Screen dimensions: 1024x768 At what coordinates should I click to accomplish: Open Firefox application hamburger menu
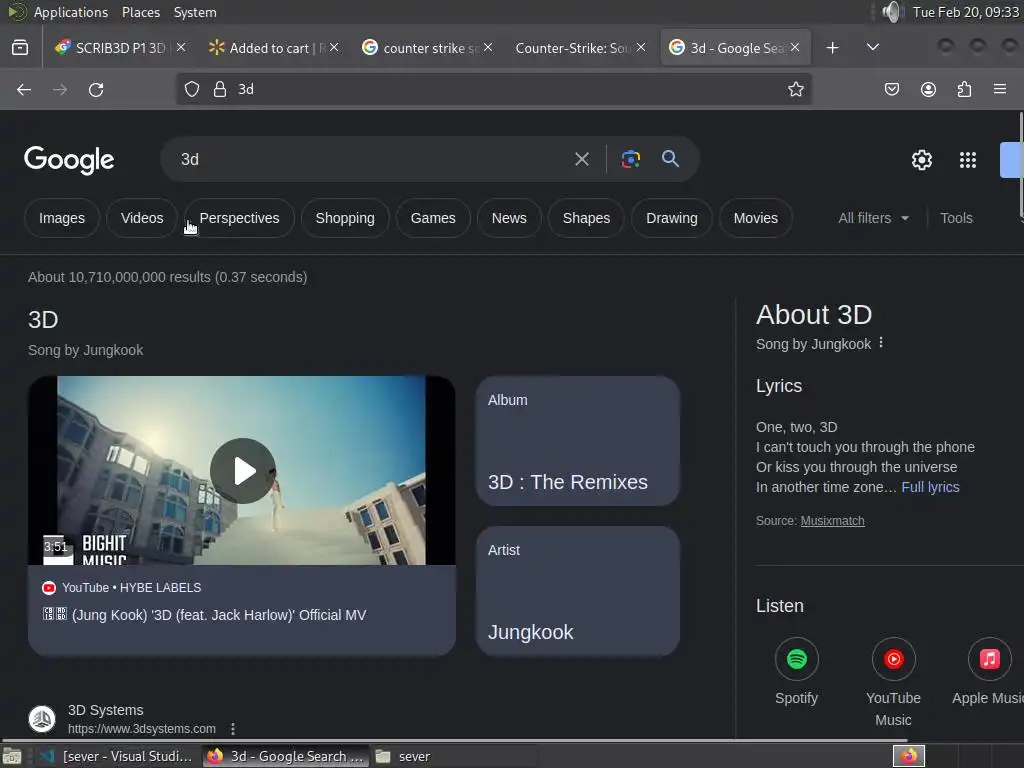point(1000,89)
